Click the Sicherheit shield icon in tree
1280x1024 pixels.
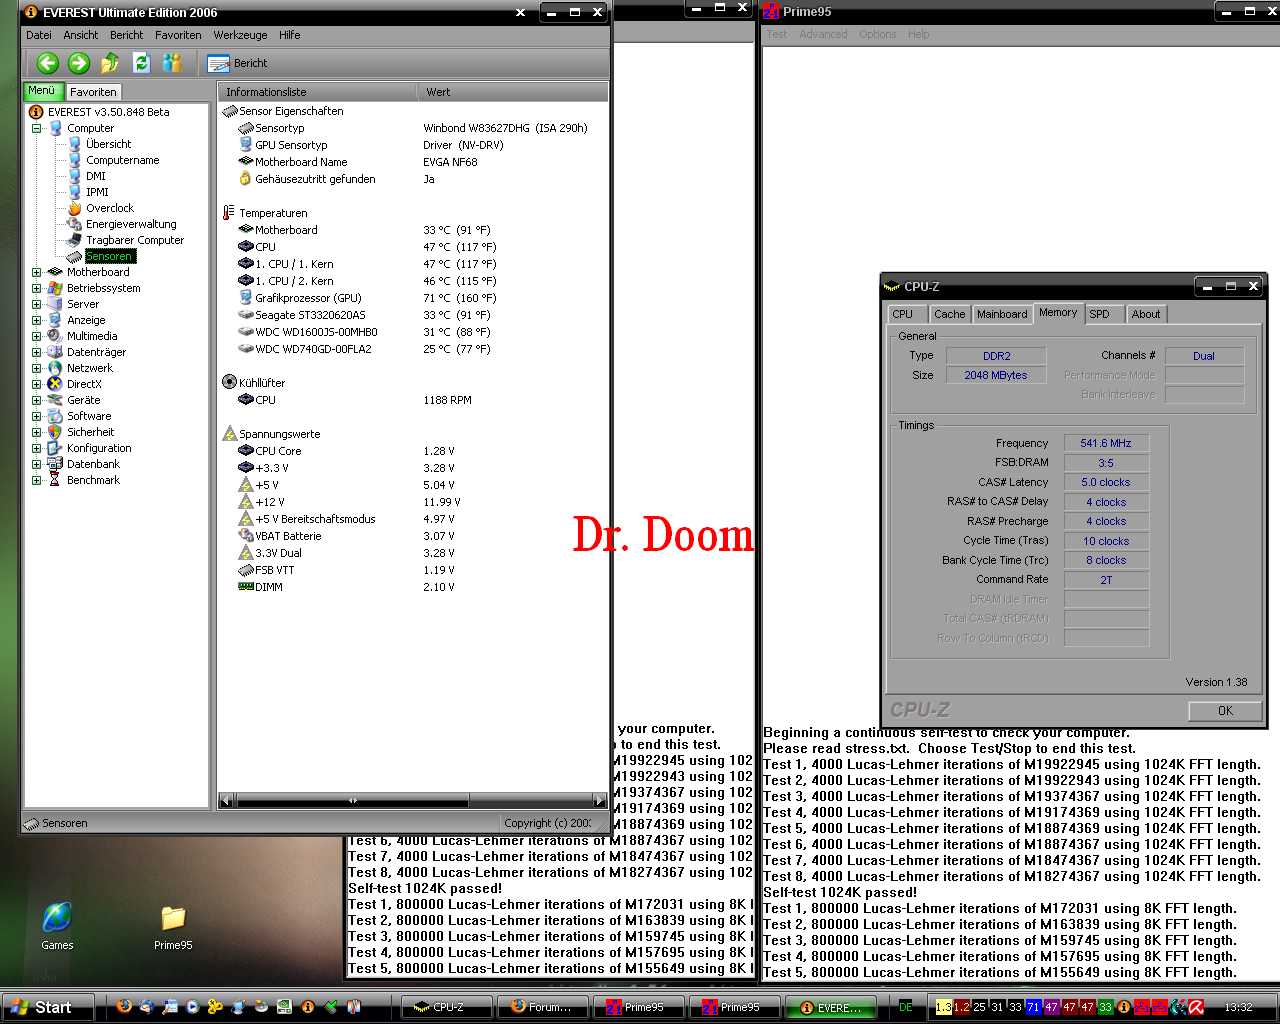click(x=55, y=432)
